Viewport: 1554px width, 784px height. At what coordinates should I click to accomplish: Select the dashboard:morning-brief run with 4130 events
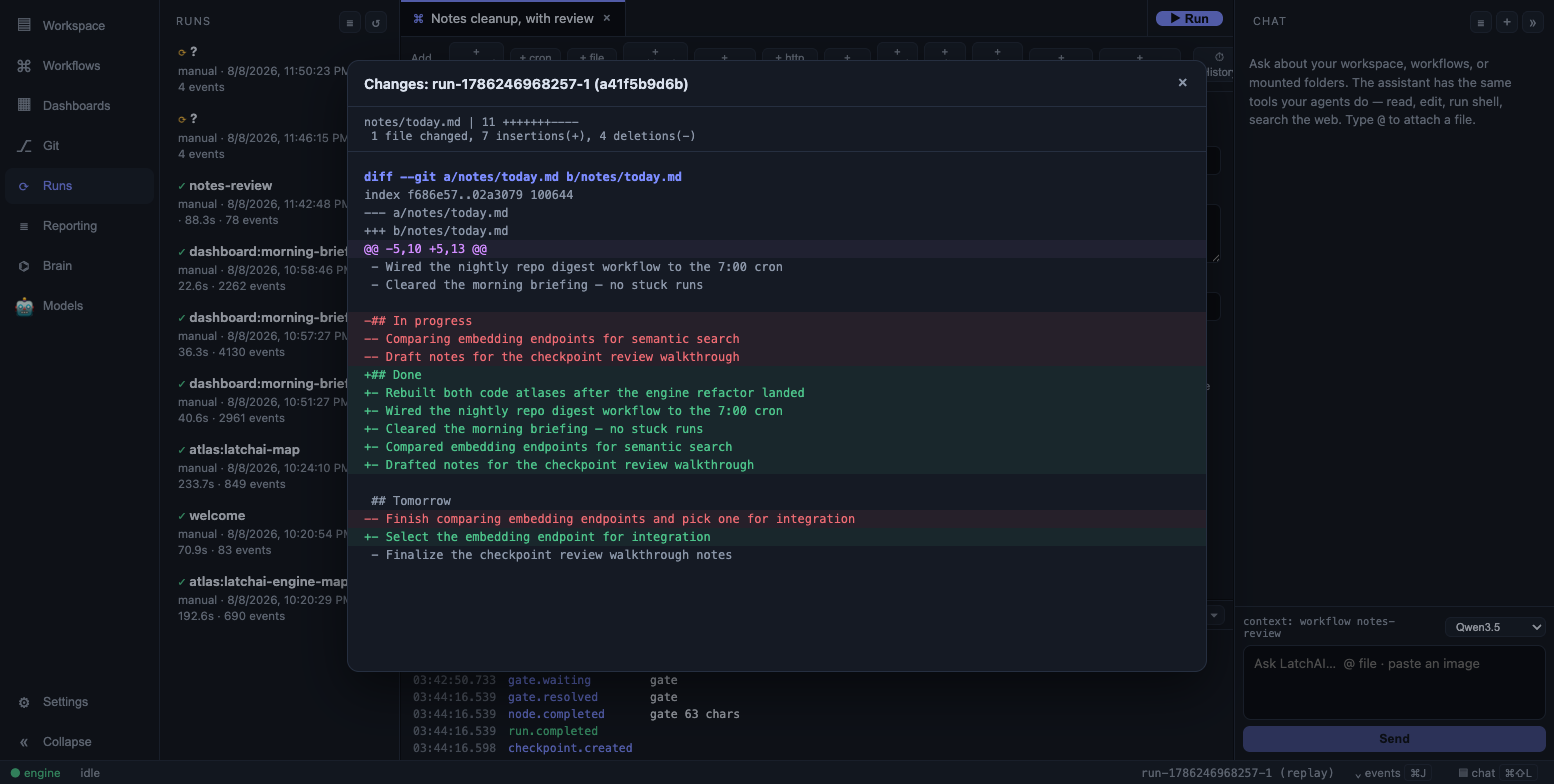(260, 334)
